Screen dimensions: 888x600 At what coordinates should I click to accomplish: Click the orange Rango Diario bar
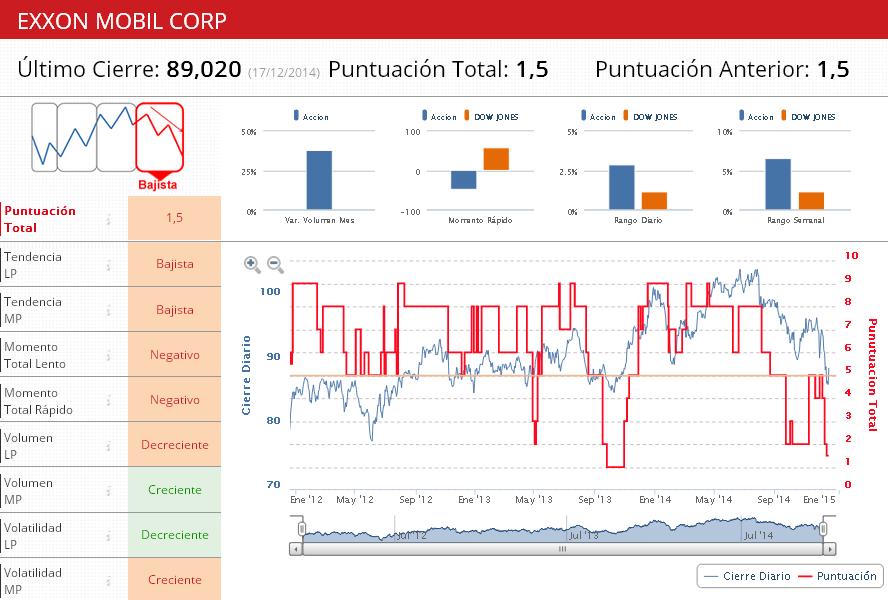(x=654, y=201)
